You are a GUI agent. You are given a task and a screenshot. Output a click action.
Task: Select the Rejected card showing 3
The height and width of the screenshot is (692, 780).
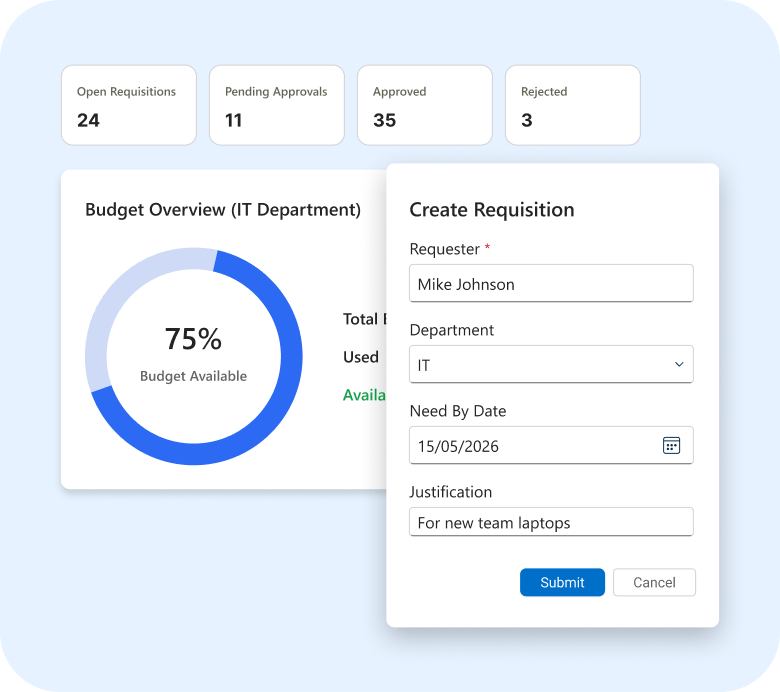573,105
